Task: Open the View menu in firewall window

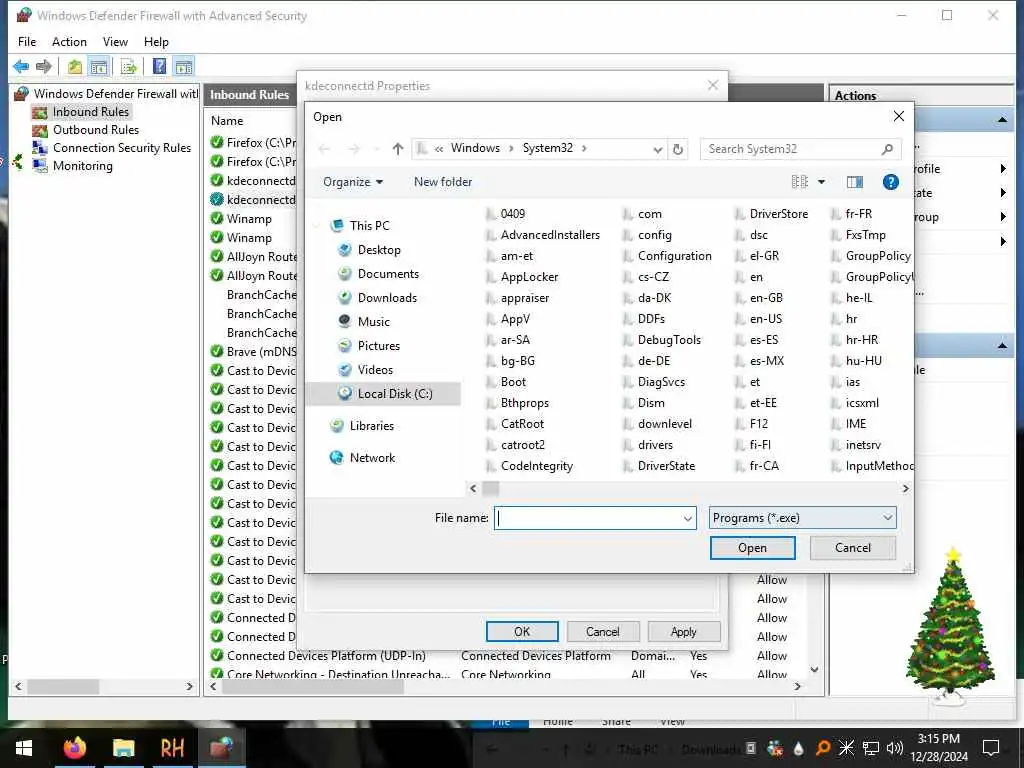Action: click(x=115, y=42)
